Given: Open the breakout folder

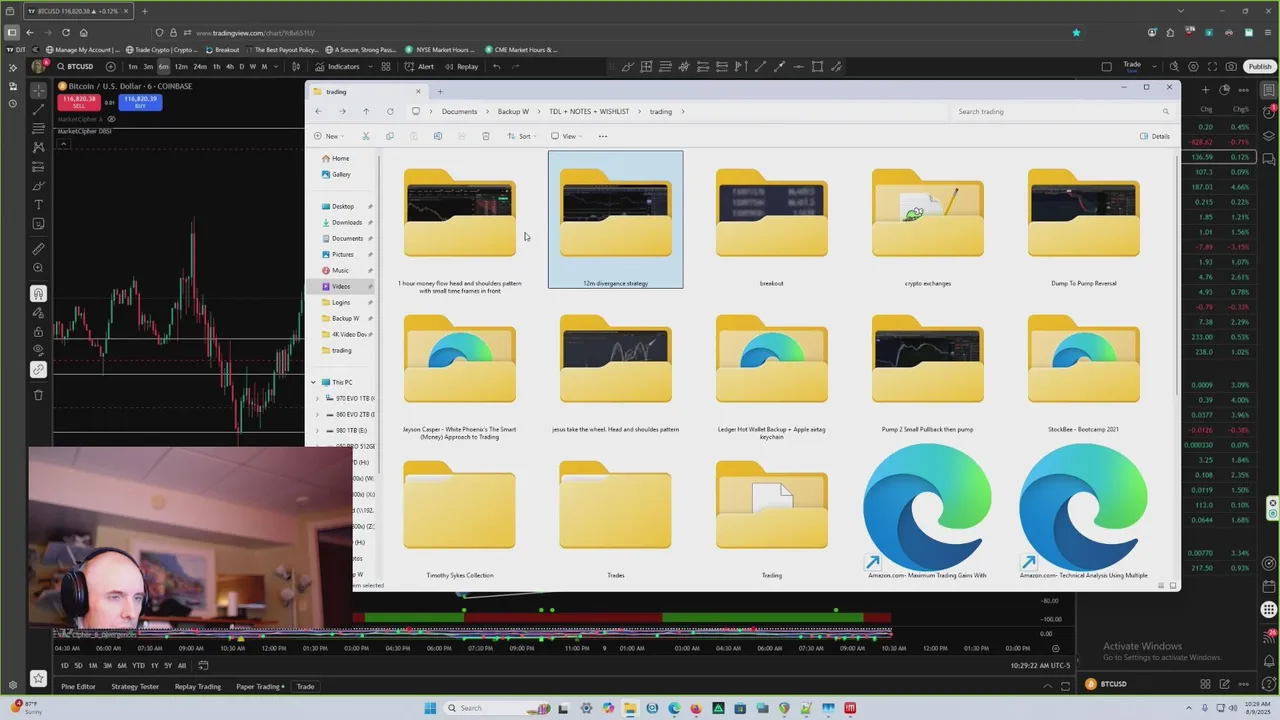Looking at the screenshot, I should pyautogui.click(x=771, y=220).
